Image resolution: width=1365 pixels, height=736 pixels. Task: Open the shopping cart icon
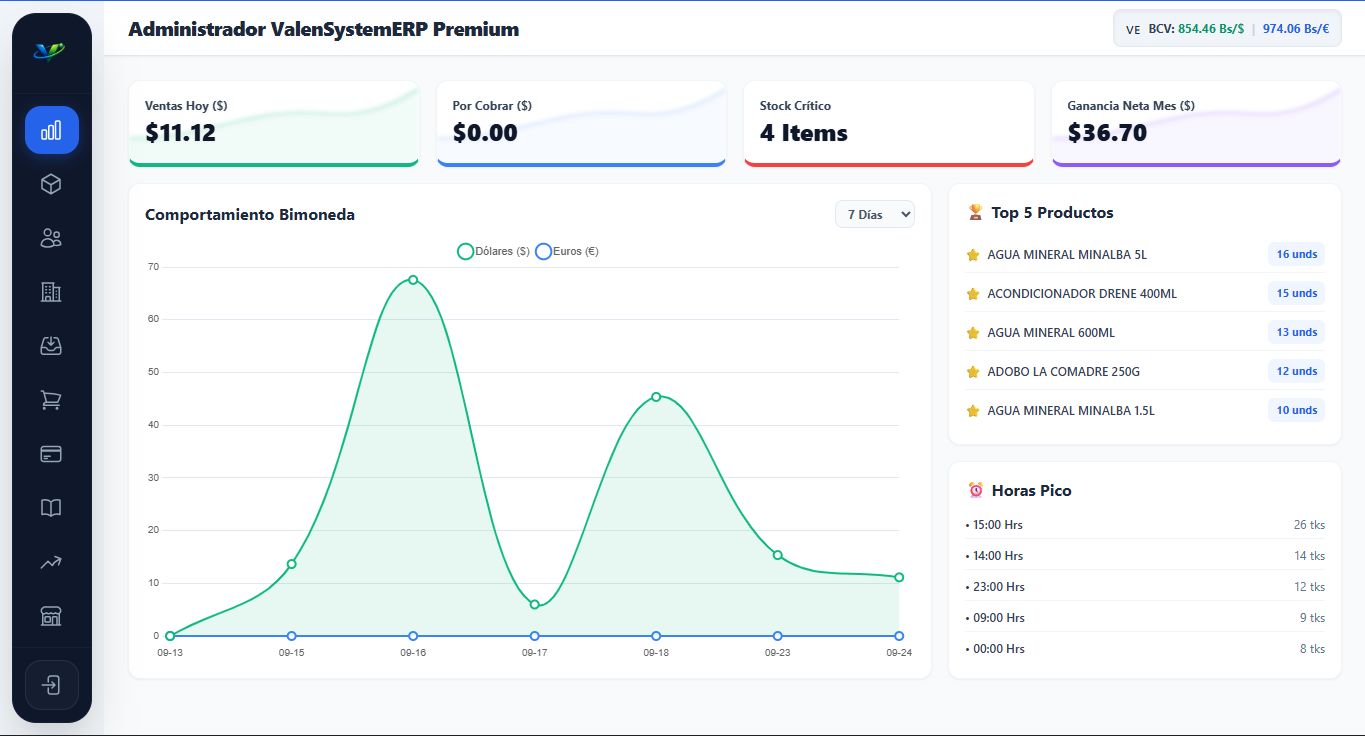[x=51, y=400]
